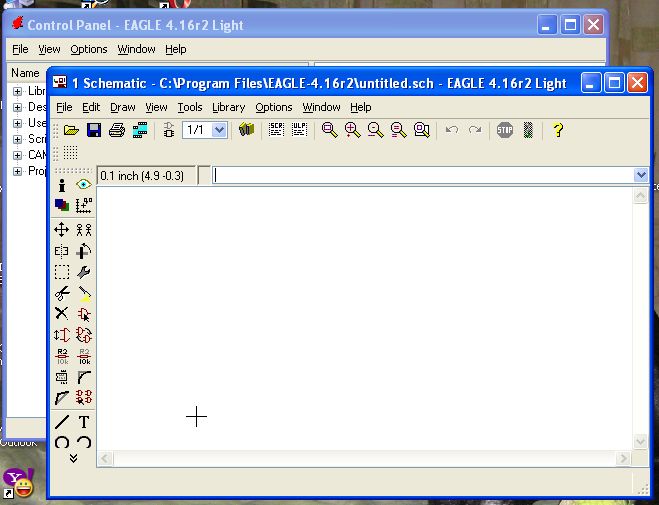This screenshot has height=505, width=659.
Task: Select the Arc tool
Action: coord(84,442)
